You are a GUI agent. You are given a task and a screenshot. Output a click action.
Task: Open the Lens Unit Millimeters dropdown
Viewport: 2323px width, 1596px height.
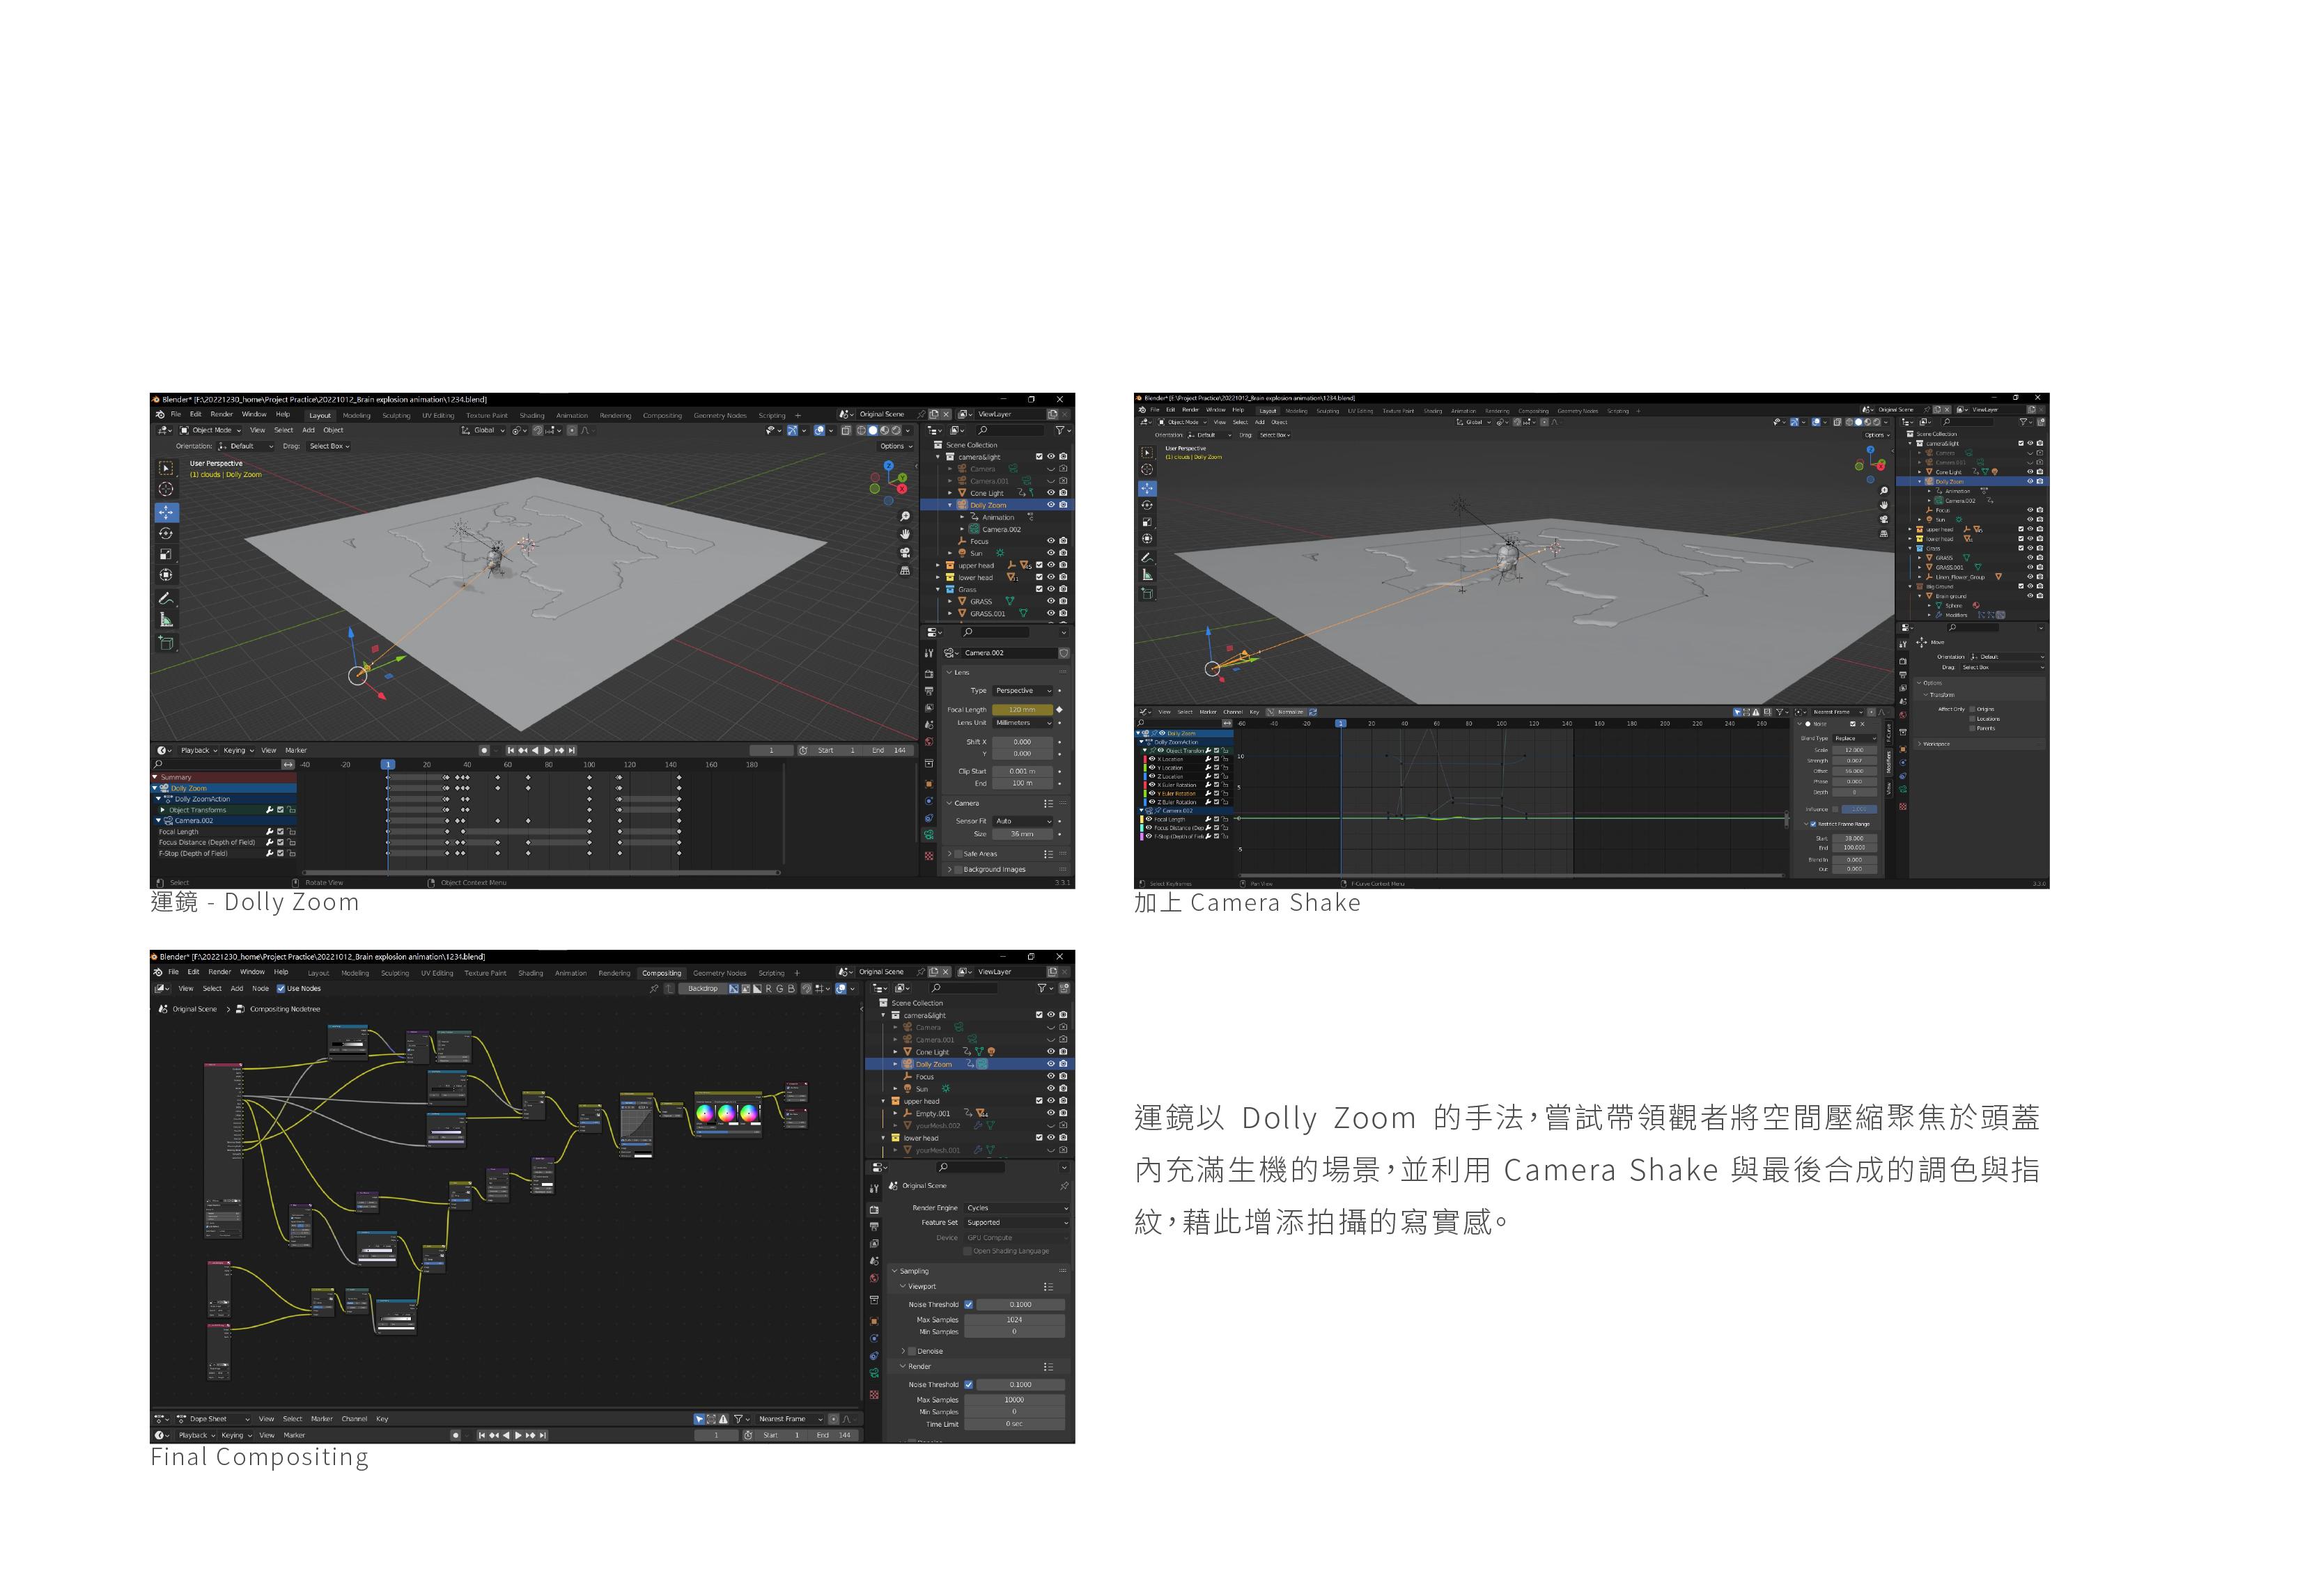(1022, 723)
